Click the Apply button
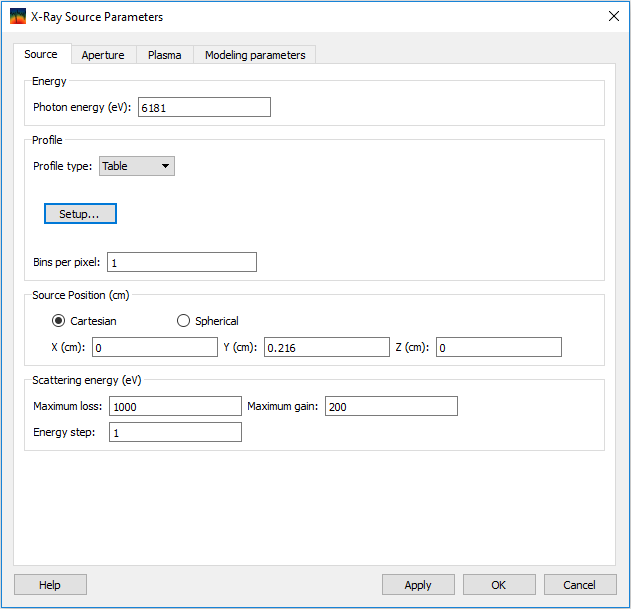This screenshot has height=609, width=631. (x=418, y=585)
